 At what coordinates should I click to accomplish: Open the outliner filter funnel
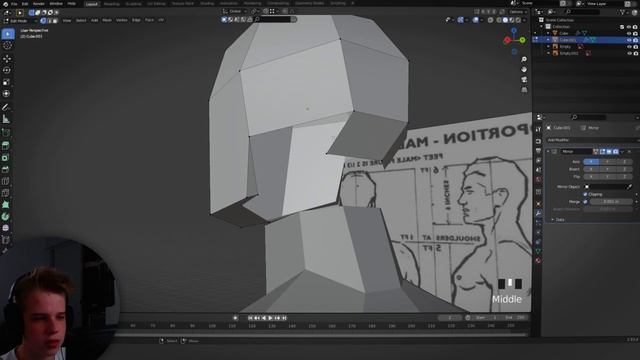coord(623,12)
